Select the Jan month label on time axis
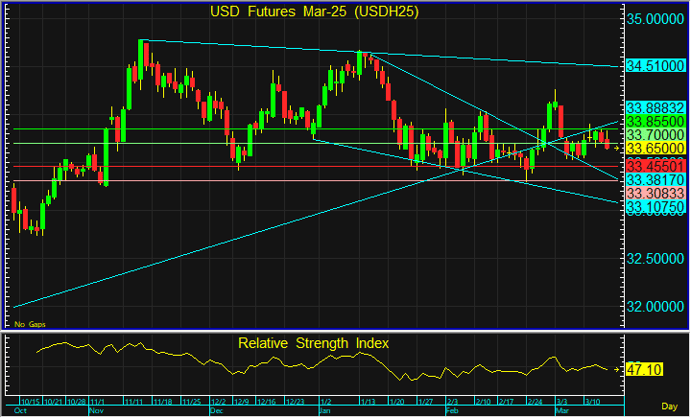691x418 pixels. tap(323, 411)
